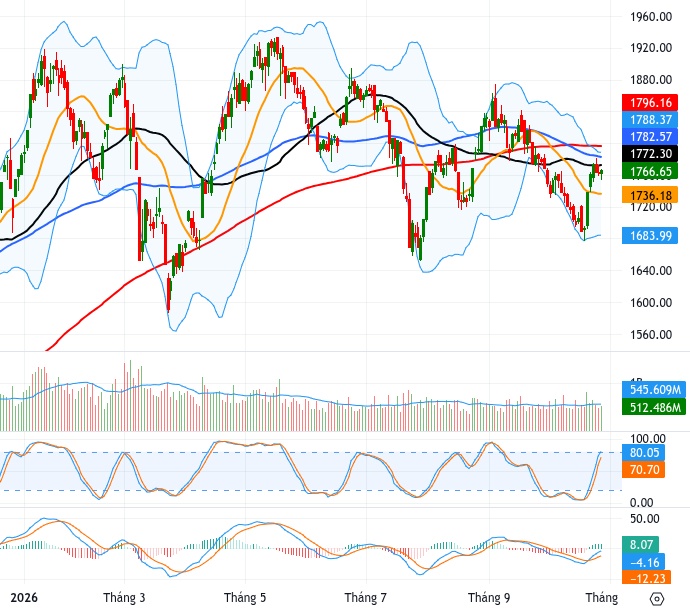Click the blue -4.16 MACD value label
This screenshot has height=611, width=690.
tap(643, 562)
